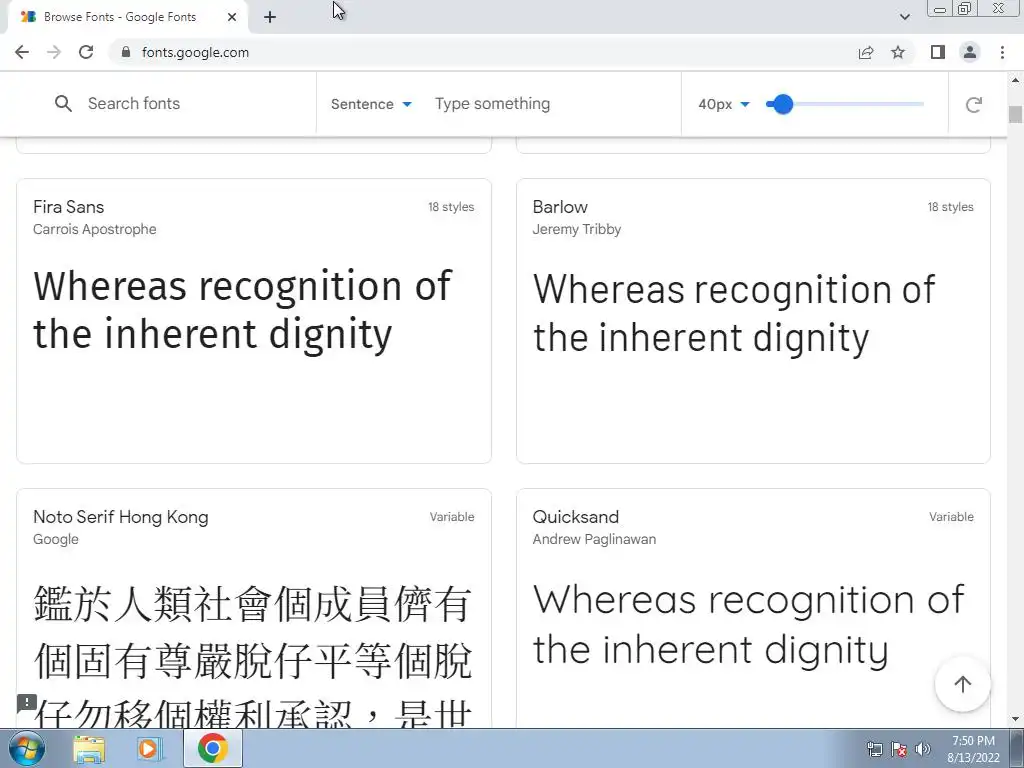
Task: Open File Explorer from taskbar
Action: 89,749
